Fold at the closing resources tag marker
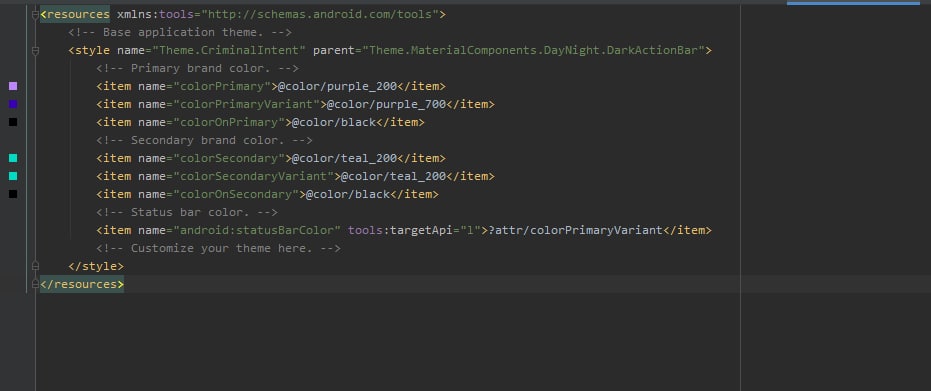Screen dimensions: 931x391 click(35, 284)
